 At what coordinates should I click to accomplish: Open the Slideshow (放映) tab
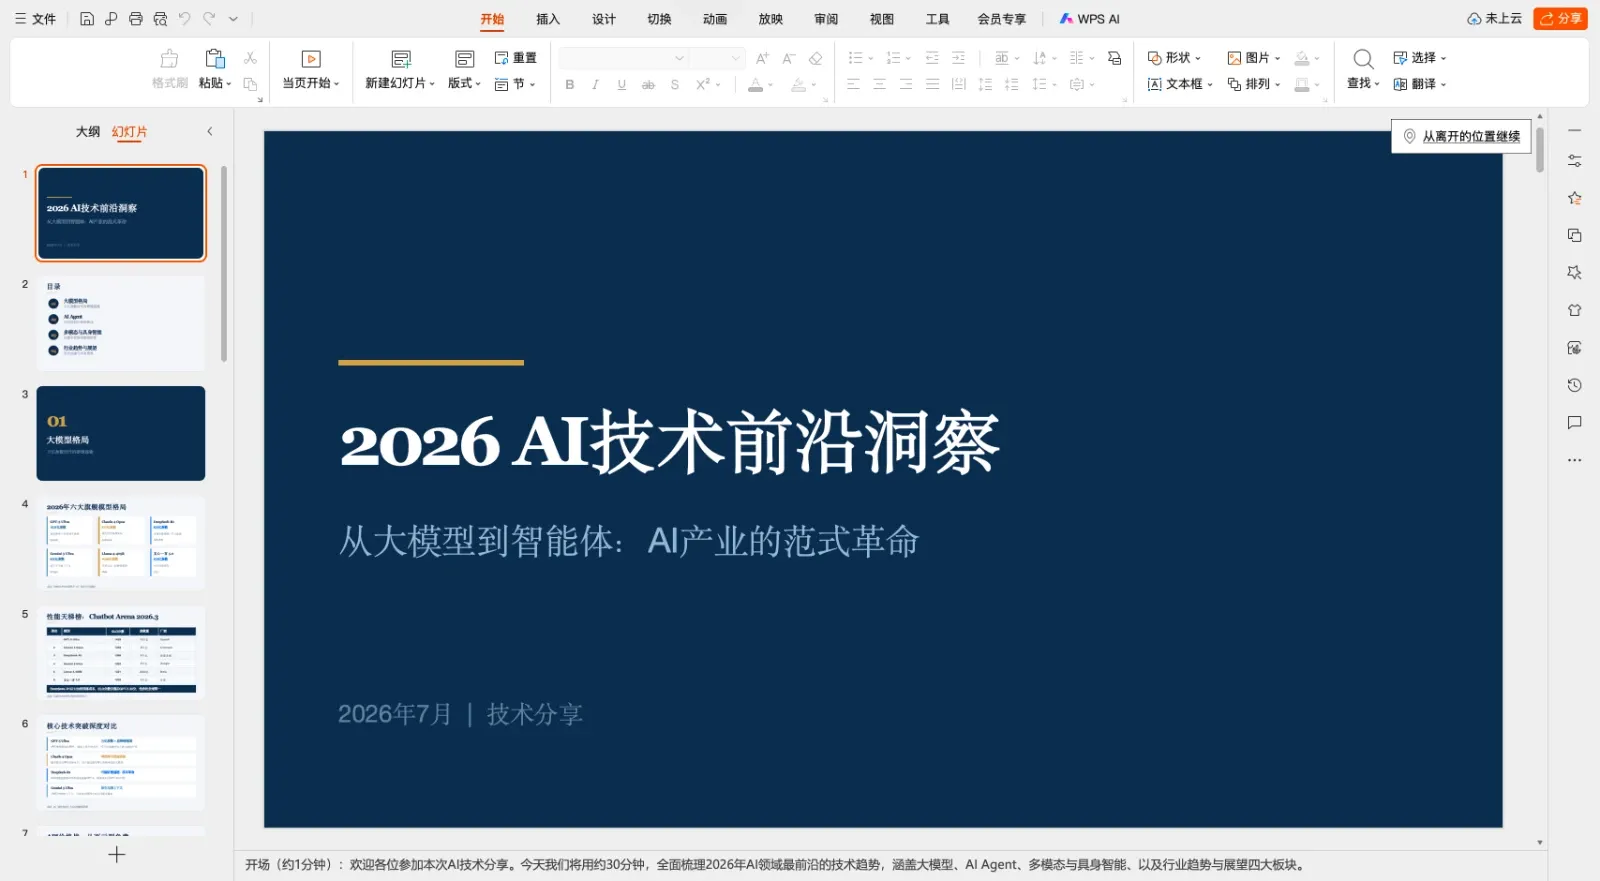coord(771,19)
